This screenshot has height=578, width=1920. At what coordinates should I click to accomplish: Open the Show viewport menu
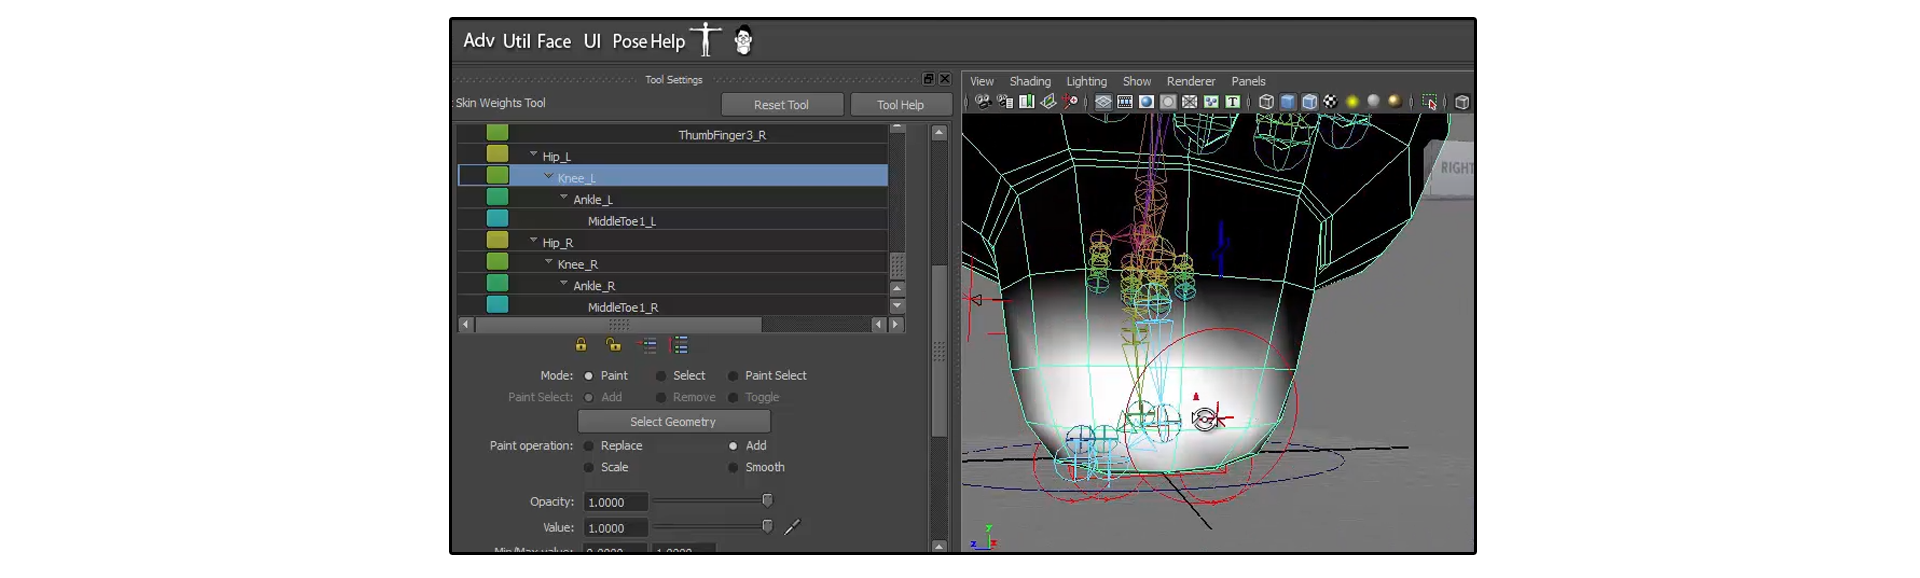click(x=1137, y=82)
